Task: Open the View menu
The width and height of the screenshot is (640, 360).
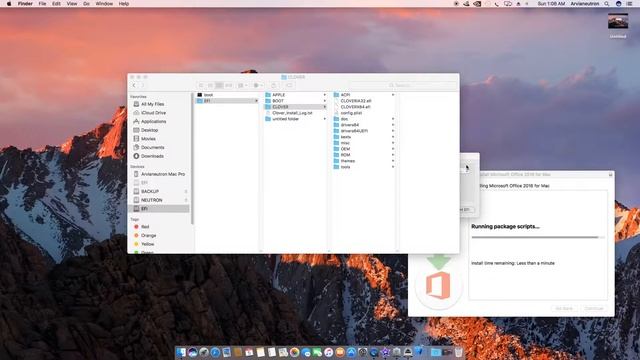Action: [x=72, y=4]
